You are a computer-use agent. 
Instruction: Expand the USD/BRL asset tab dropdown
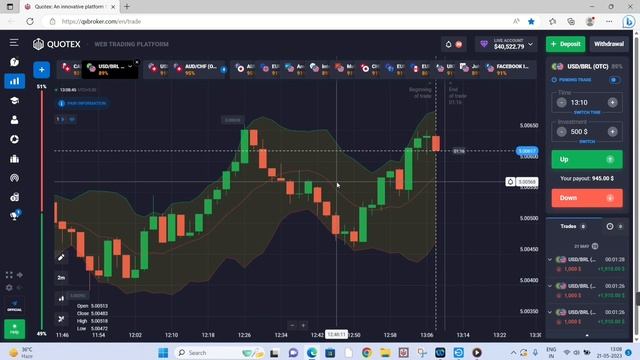pos(130,66)
